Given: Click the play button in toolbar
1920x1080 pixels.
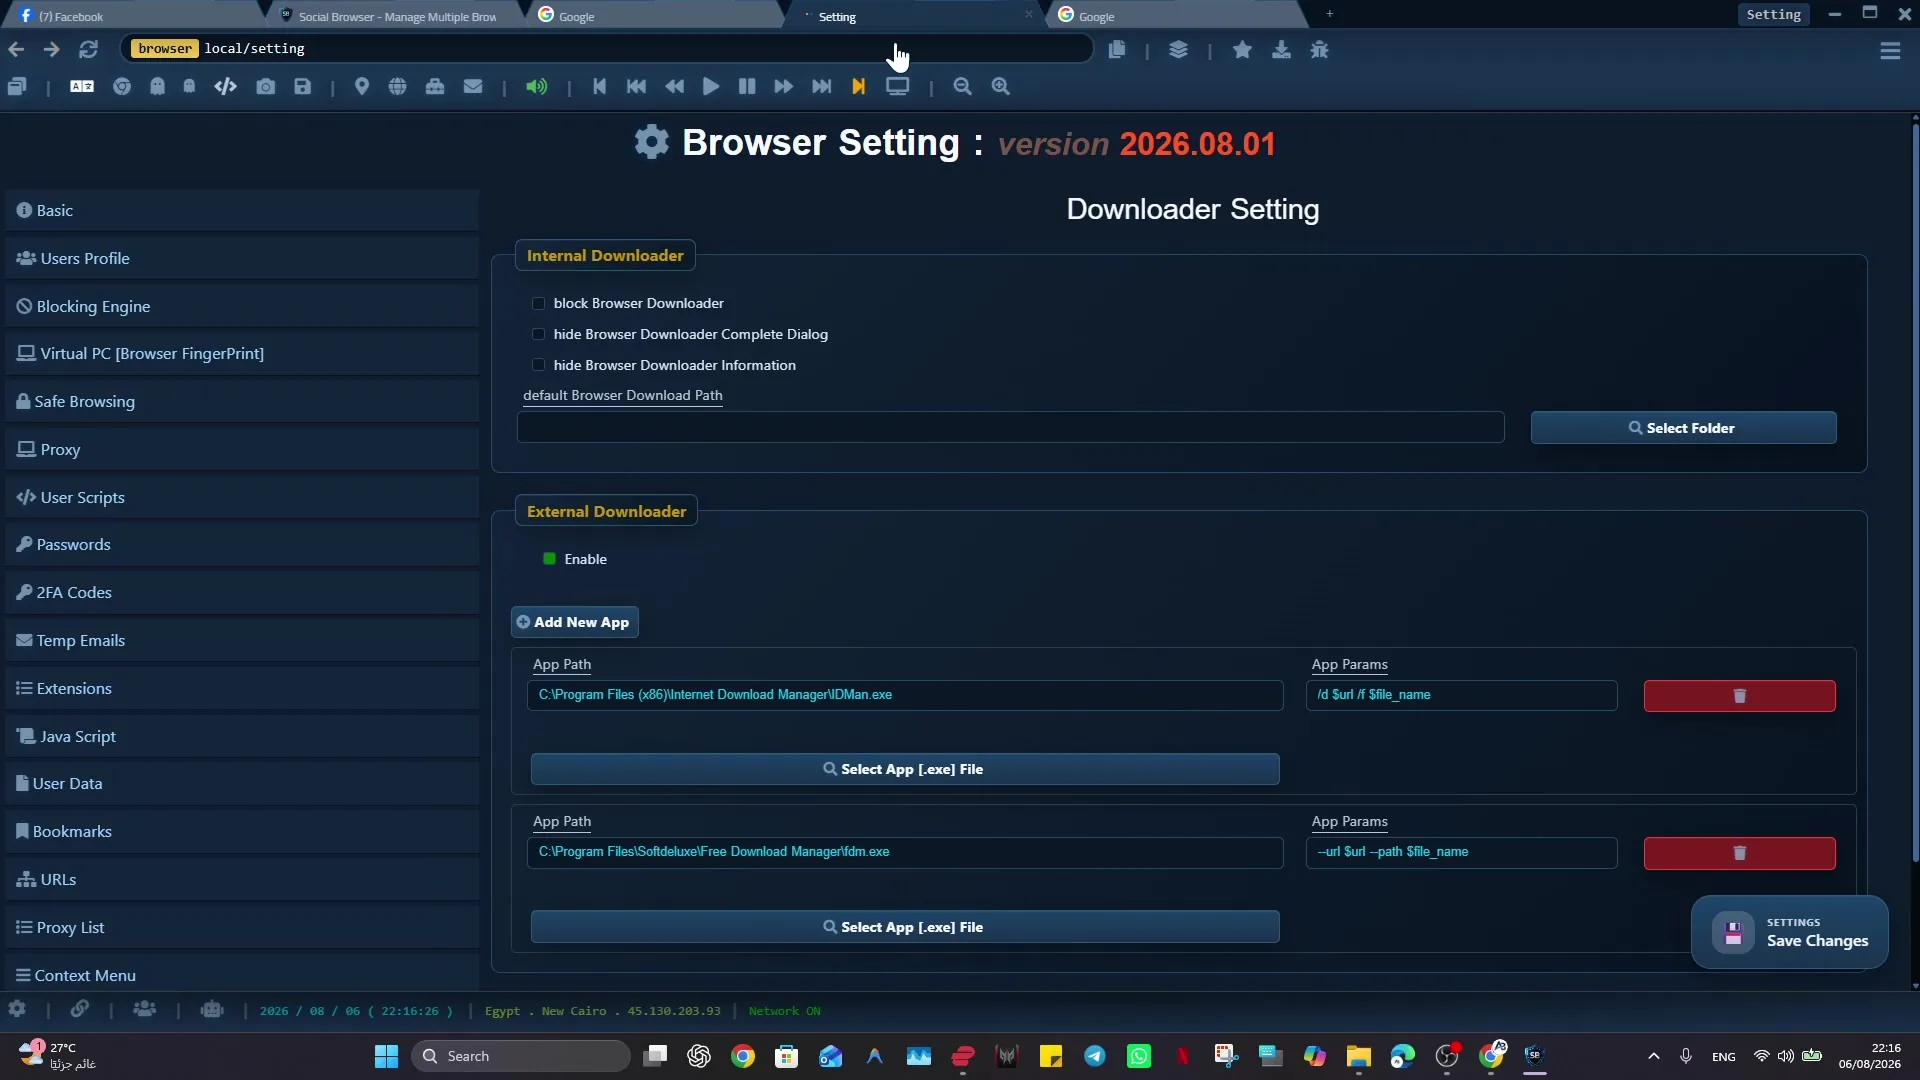Looking at the screenshot, I should (x=711, y=87).
